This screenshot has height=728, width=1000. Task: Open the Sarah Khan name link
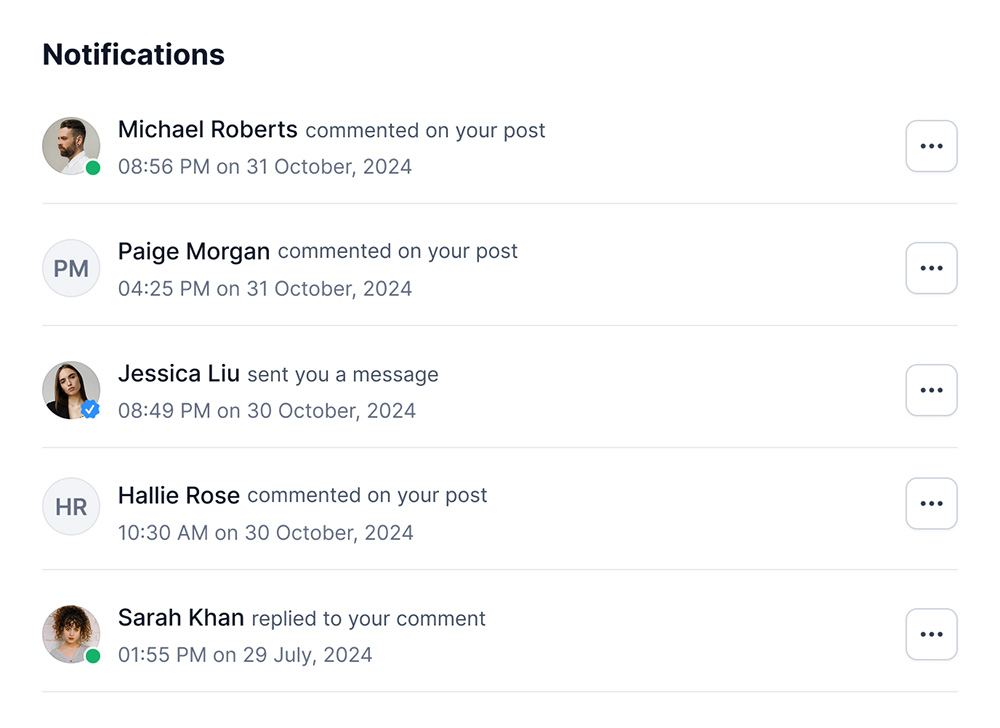[x=180, y=618]
